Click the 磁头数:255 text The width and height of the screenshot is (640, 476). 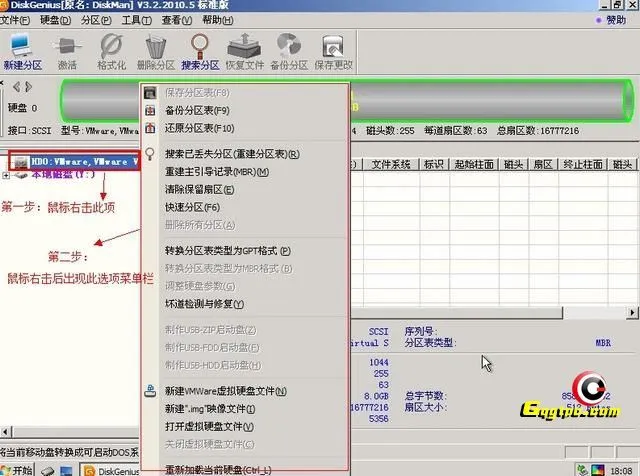click(390, 131)
